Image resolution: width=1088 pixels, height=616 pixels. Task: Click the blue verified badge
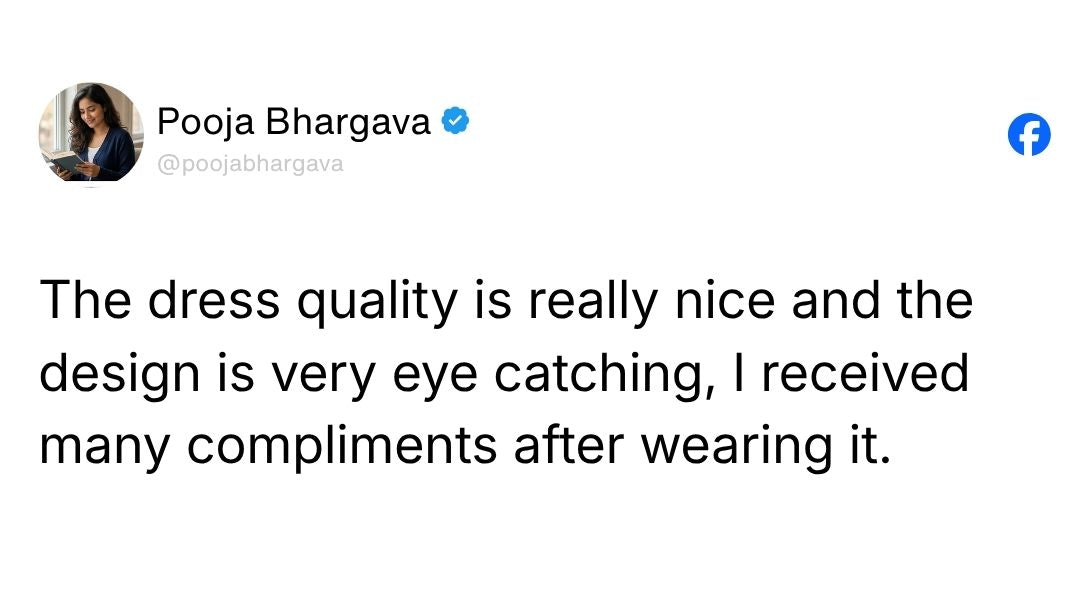pos(455,122)
